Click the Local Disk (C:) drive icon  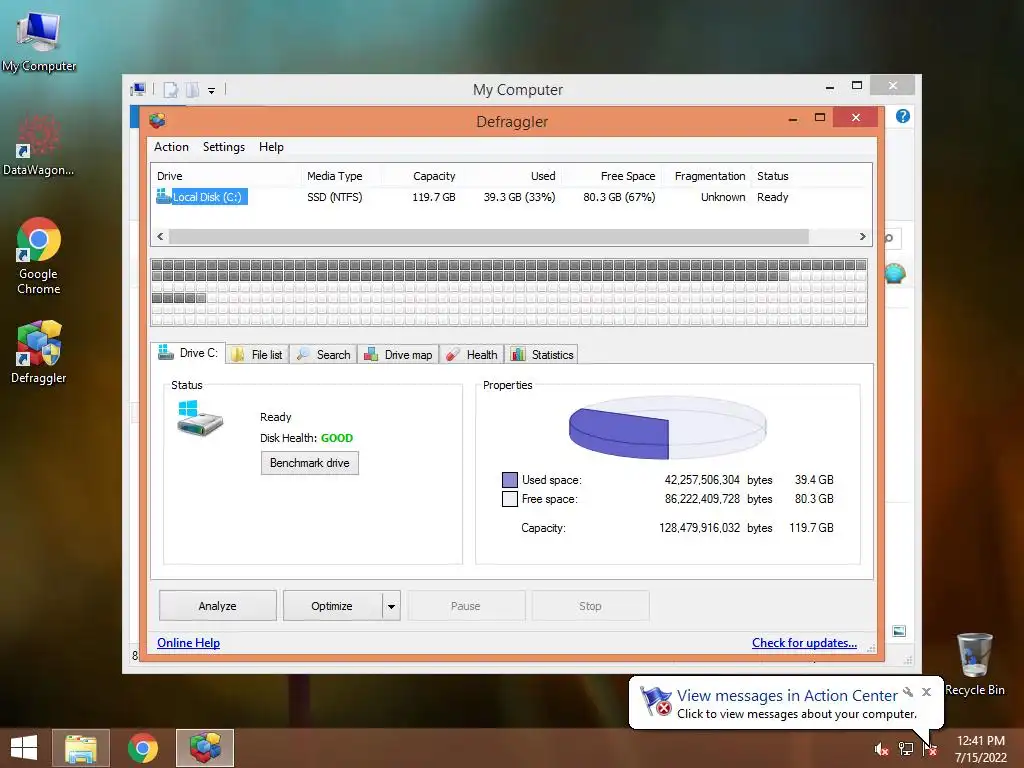coord(163,196)
